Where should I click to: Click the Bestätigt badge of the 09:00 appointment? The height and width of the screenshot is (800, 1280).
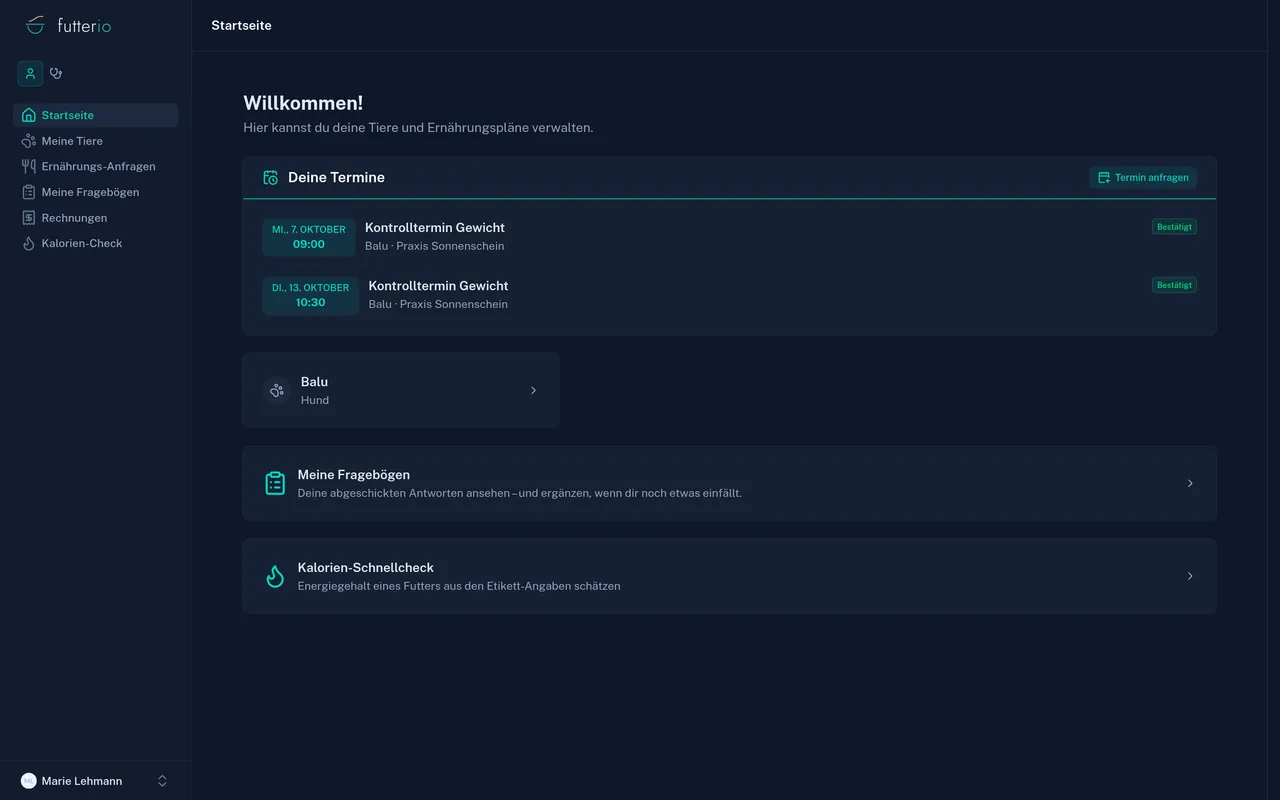pyautogui.click(x=1174, y=227)
